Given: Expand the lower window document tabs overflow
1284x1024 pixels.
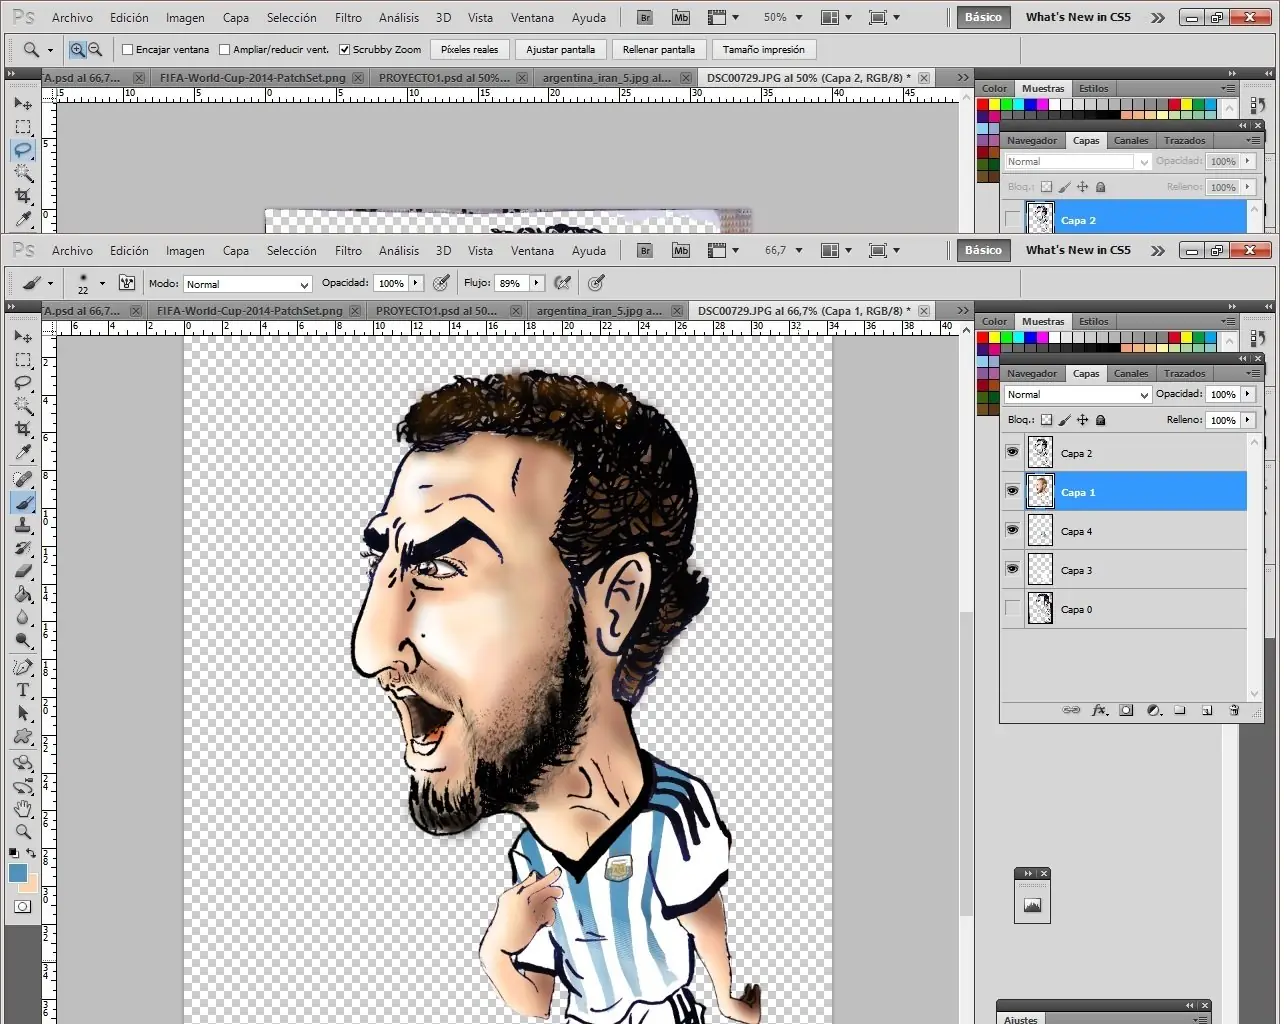Looking at the screenshot, I should click(x=962, y=310).
